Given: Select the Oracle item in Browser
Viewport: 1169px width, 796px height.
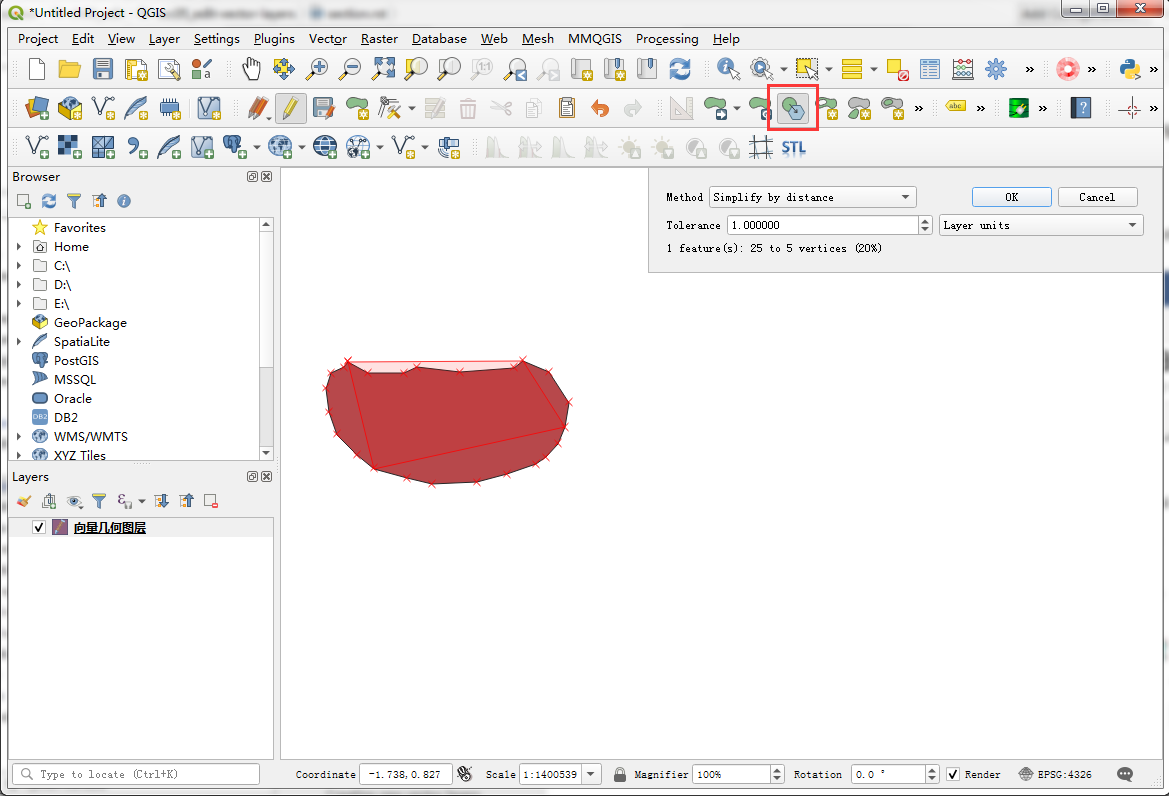Looking at the screenshot, I should 73,399.
